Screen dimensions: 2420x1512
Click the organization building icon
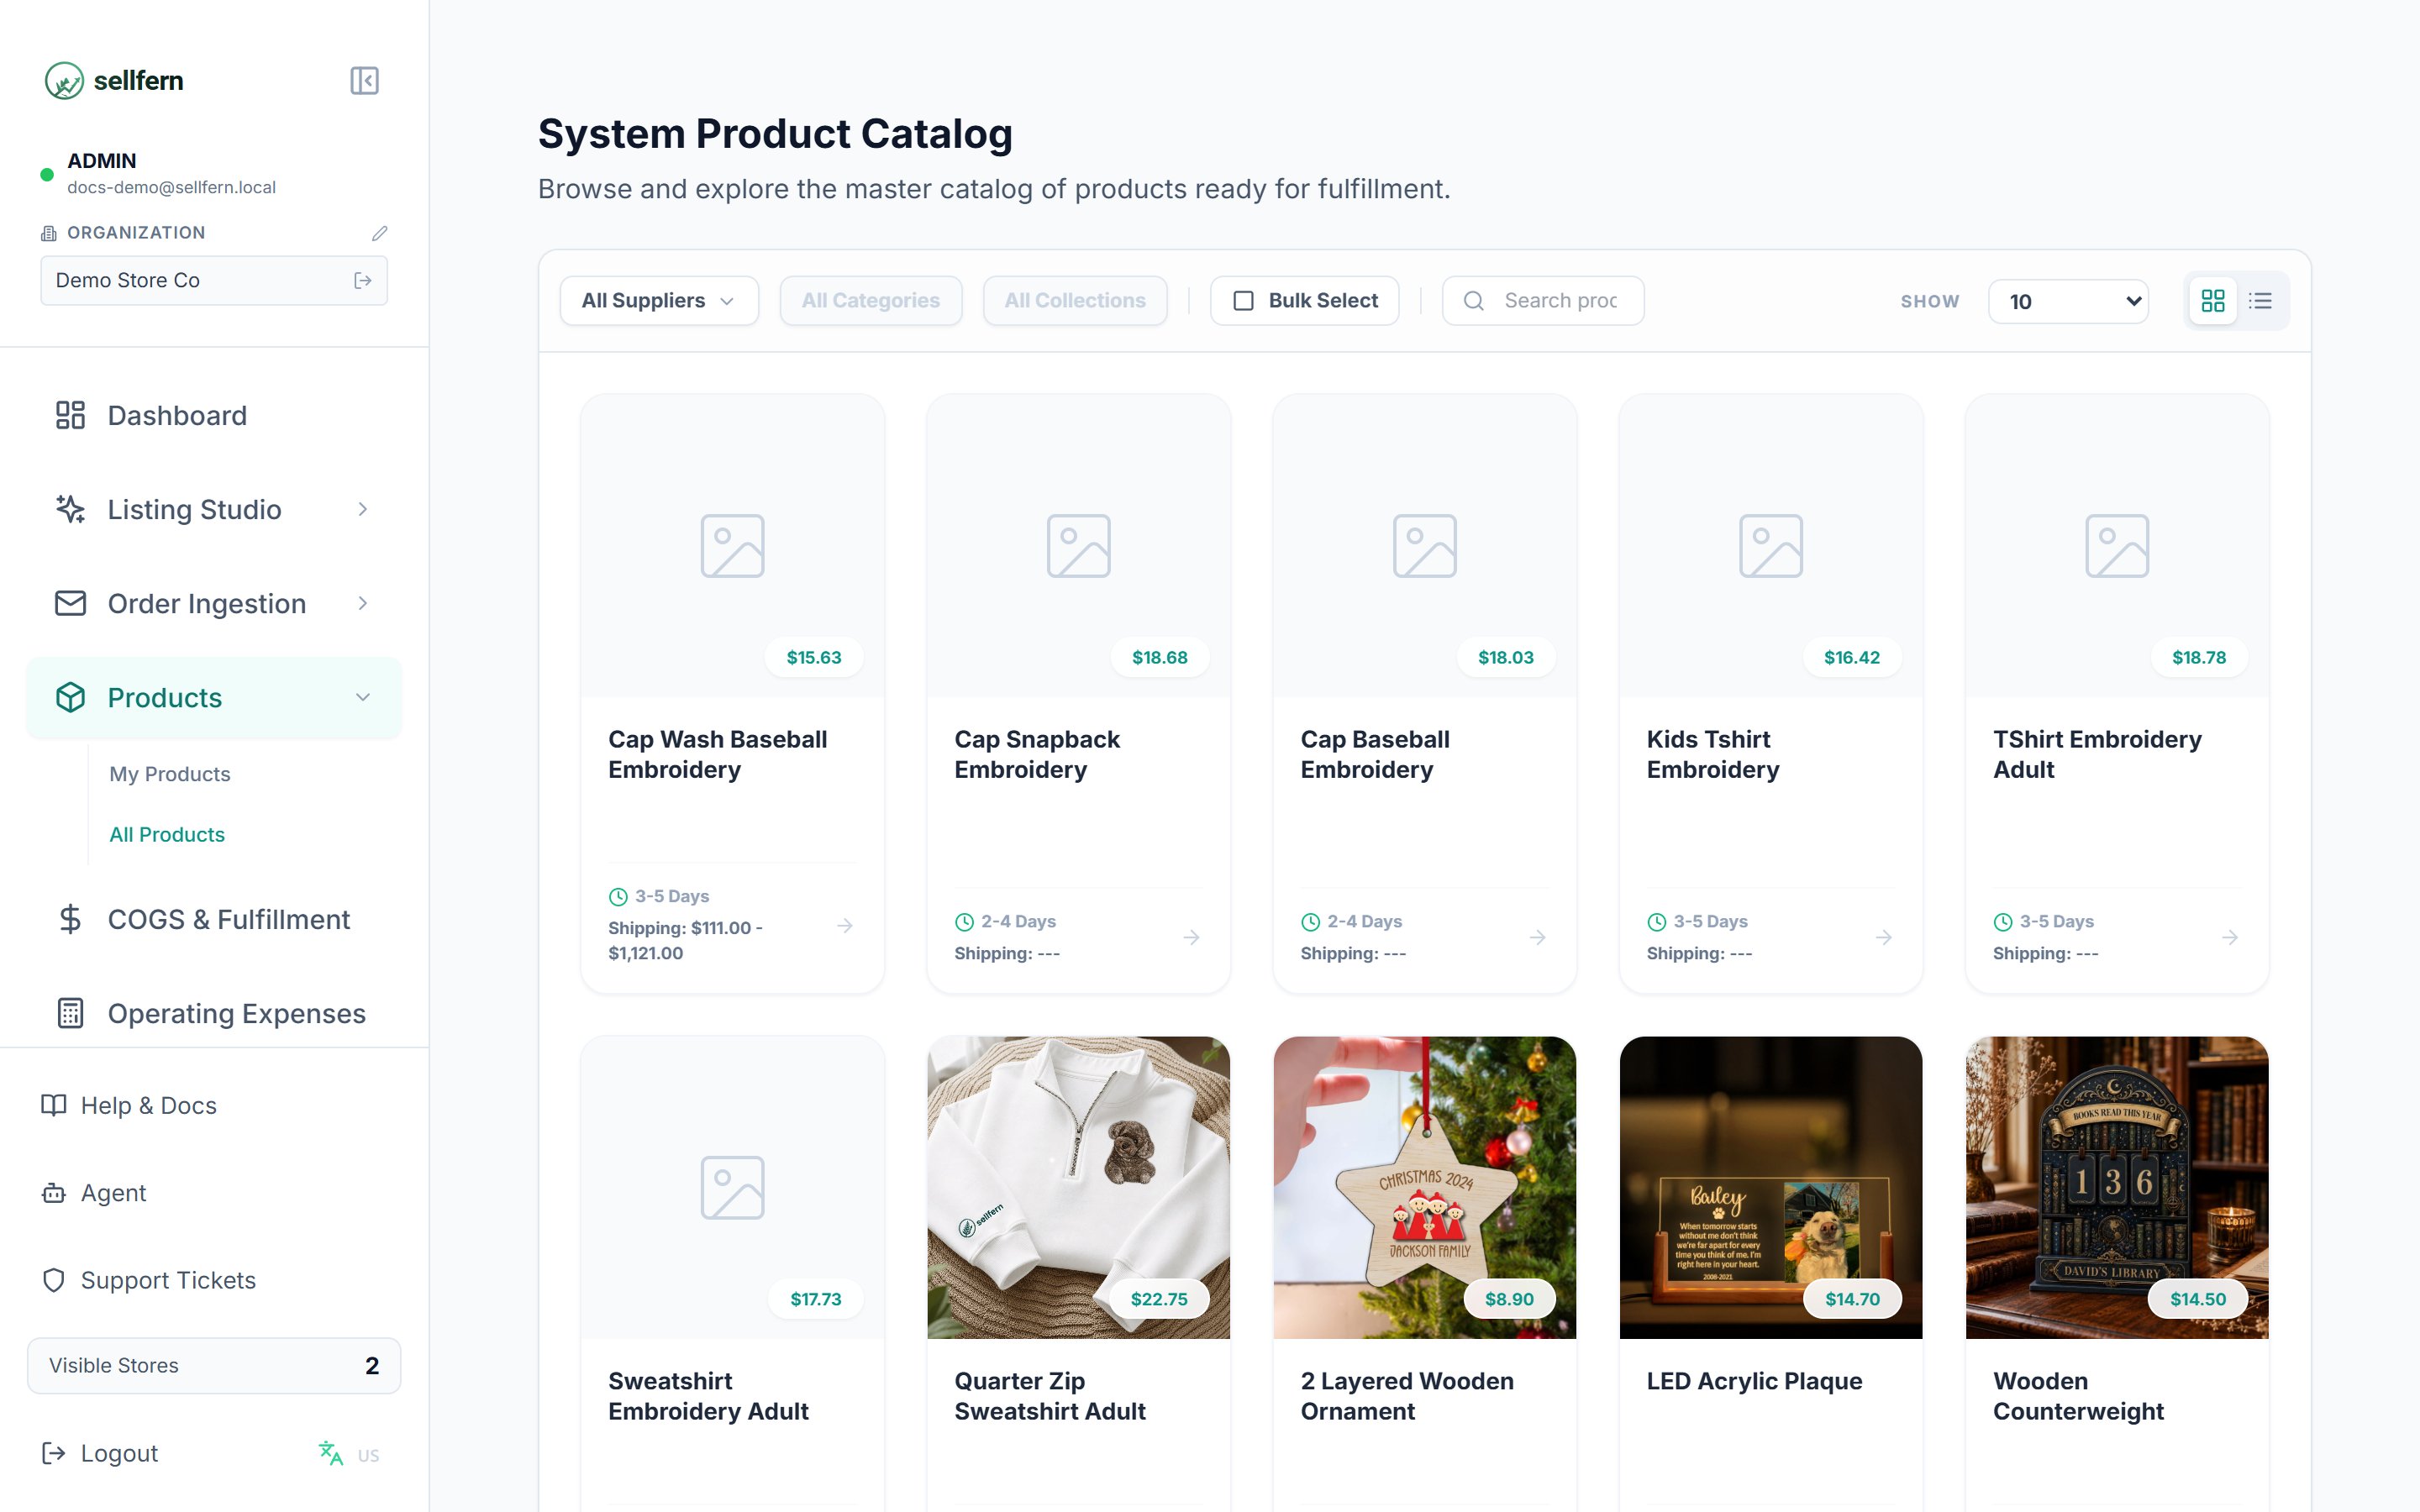tap(48, 233)
